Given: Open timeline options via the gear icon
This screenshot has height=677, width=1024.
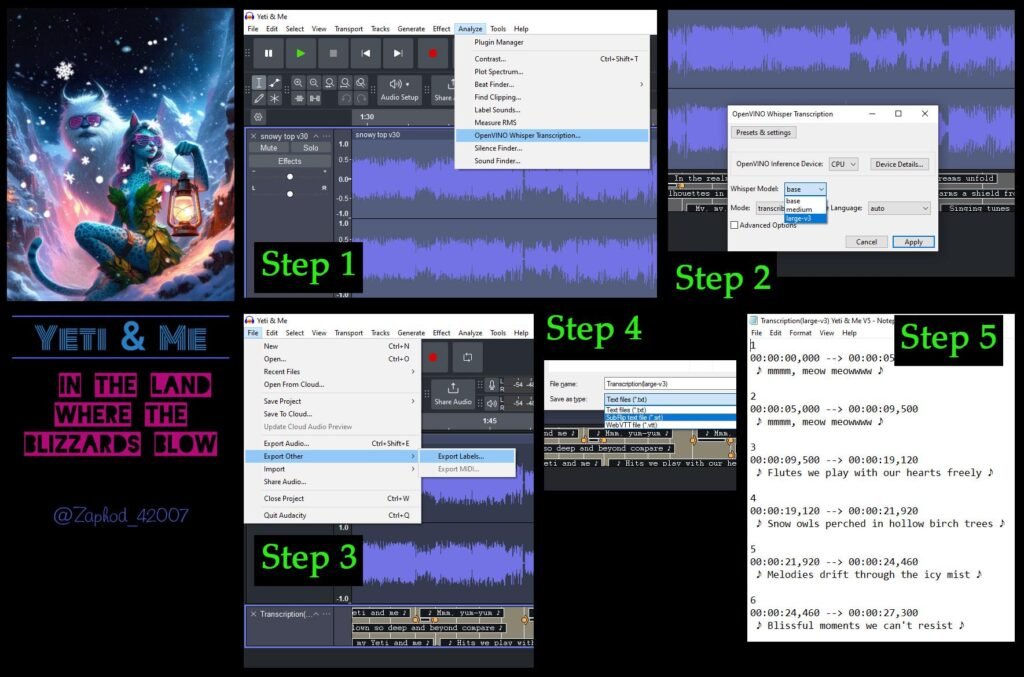Looking at the screenshot, I should [259, 117].
